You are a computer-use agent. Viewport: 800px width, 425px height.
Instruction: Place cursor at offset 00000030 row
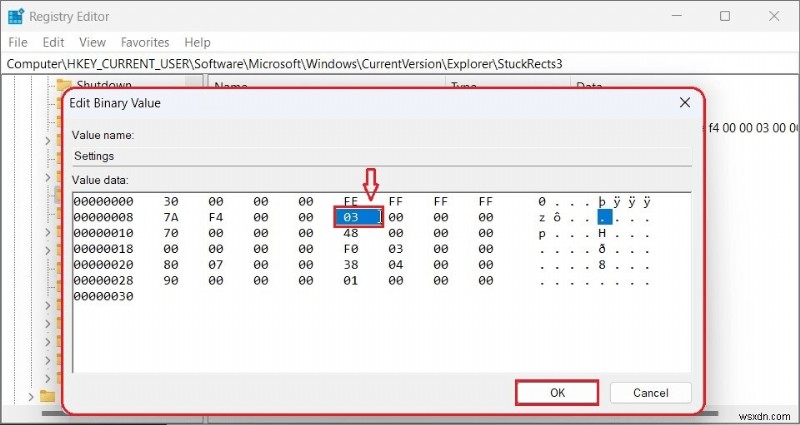tap(104, 296)
